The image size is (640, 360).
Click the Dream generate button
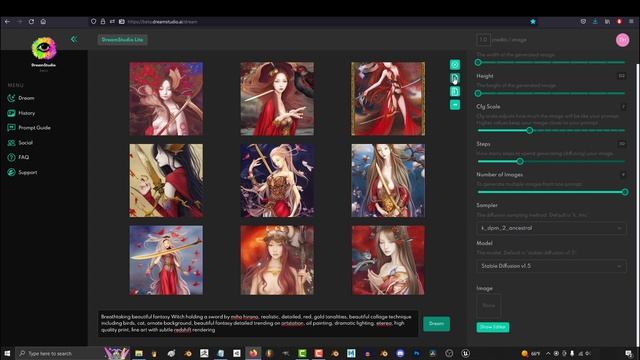click(x=436, y=324)
